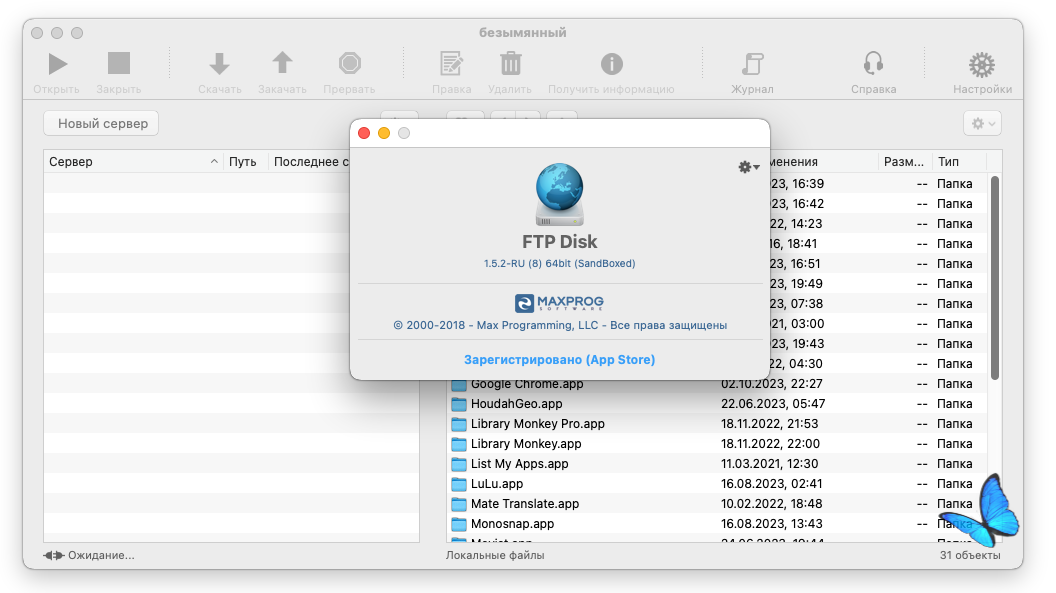
Task: Click the date 11.03.2021, 12:30
Action: tap(769, 464)
